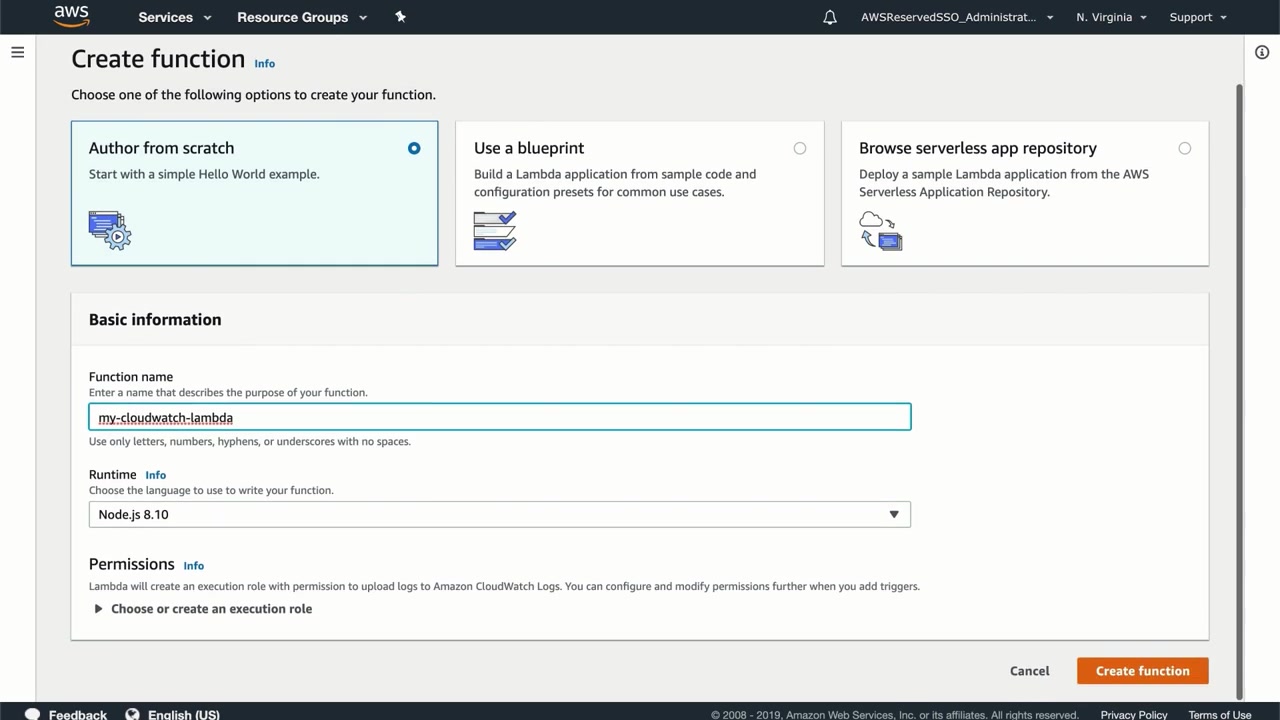Open the notifications bell icon
This screenshot has height=720, width=1280.
[830, 17]
